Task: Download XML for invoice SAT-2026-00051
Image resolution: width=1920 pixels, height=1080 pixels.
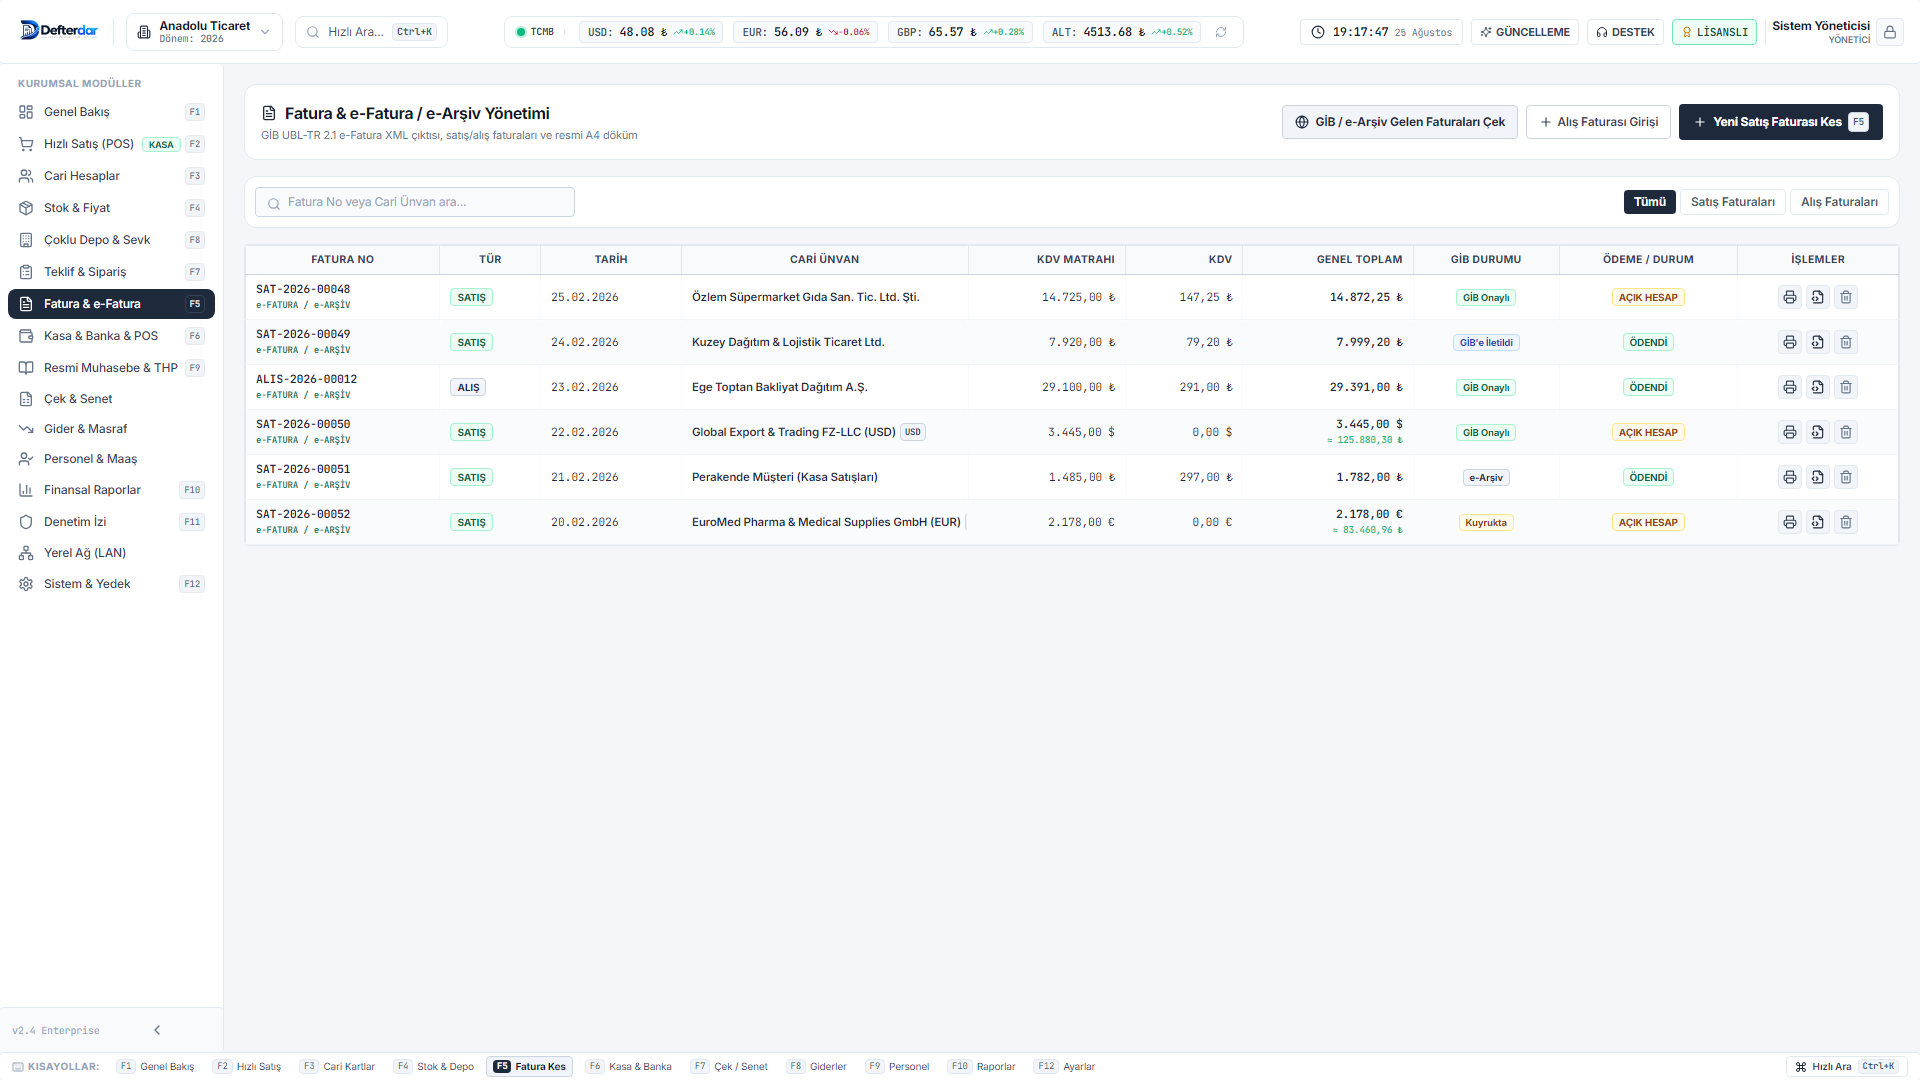Action: (x=1817, y=477)
